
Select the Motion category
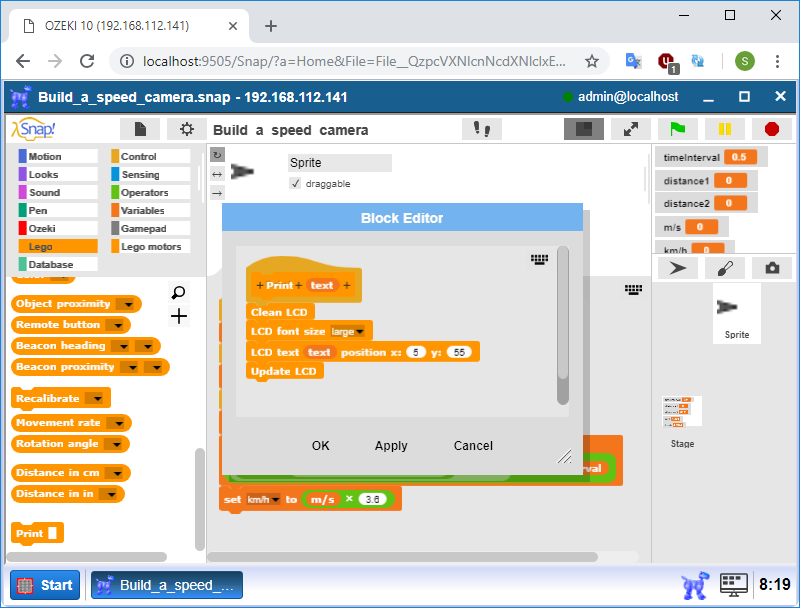click(58, 157)
